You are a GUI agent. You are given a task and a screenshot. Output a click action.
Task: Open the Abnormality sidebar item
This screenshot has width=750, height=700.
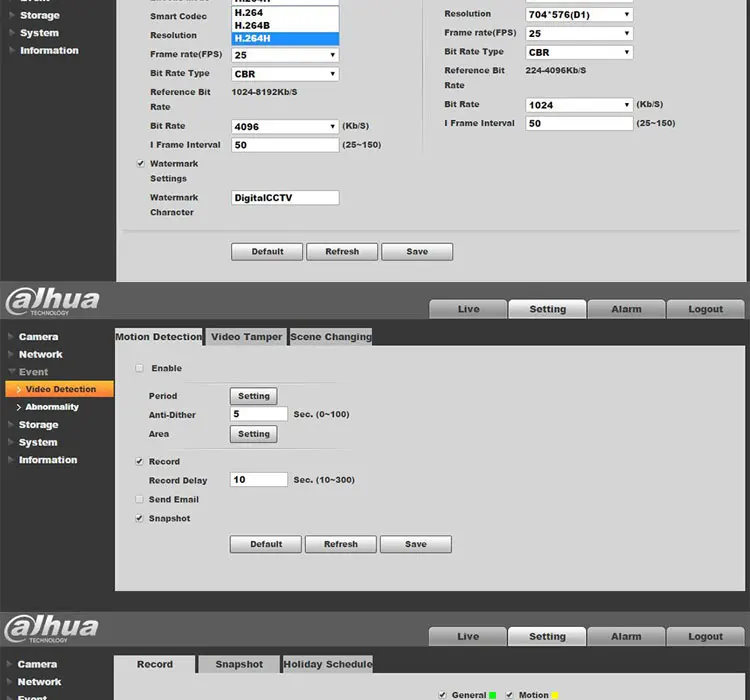tap(52, 407)
